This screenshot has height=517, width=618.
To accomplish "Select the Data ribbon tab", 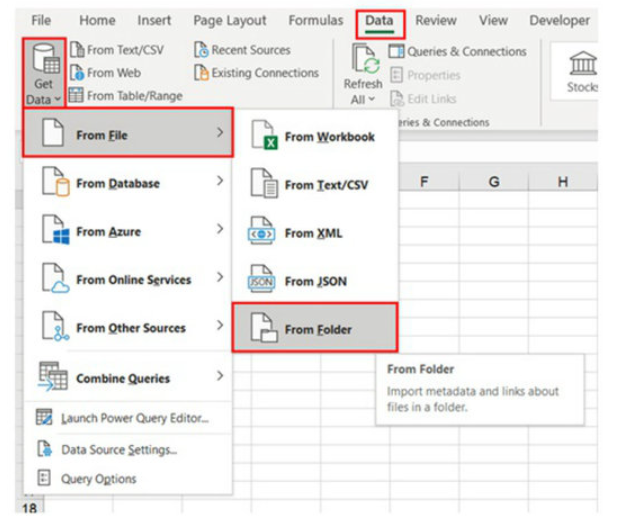I will pyautogui.click(x=379, y=21).
